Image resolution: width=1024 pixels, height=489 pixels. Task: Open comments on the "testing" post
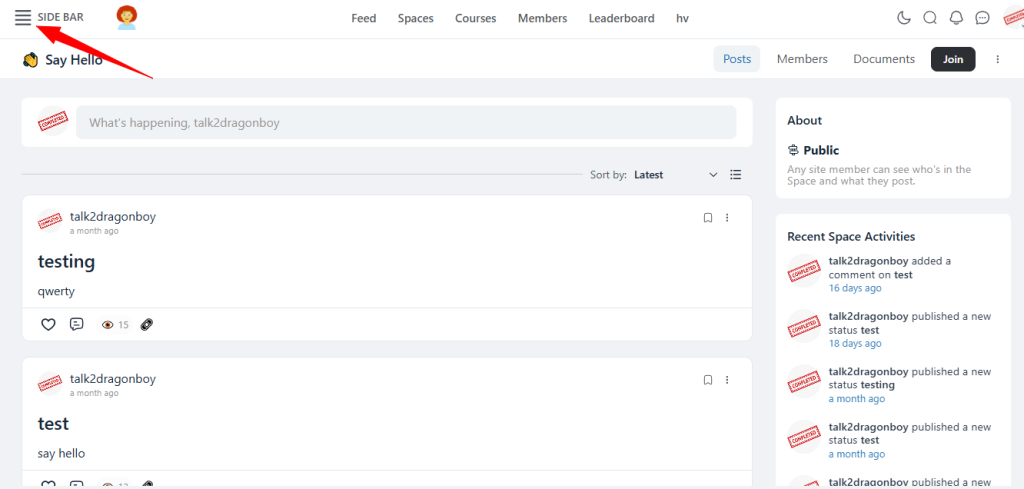point(77,324)
